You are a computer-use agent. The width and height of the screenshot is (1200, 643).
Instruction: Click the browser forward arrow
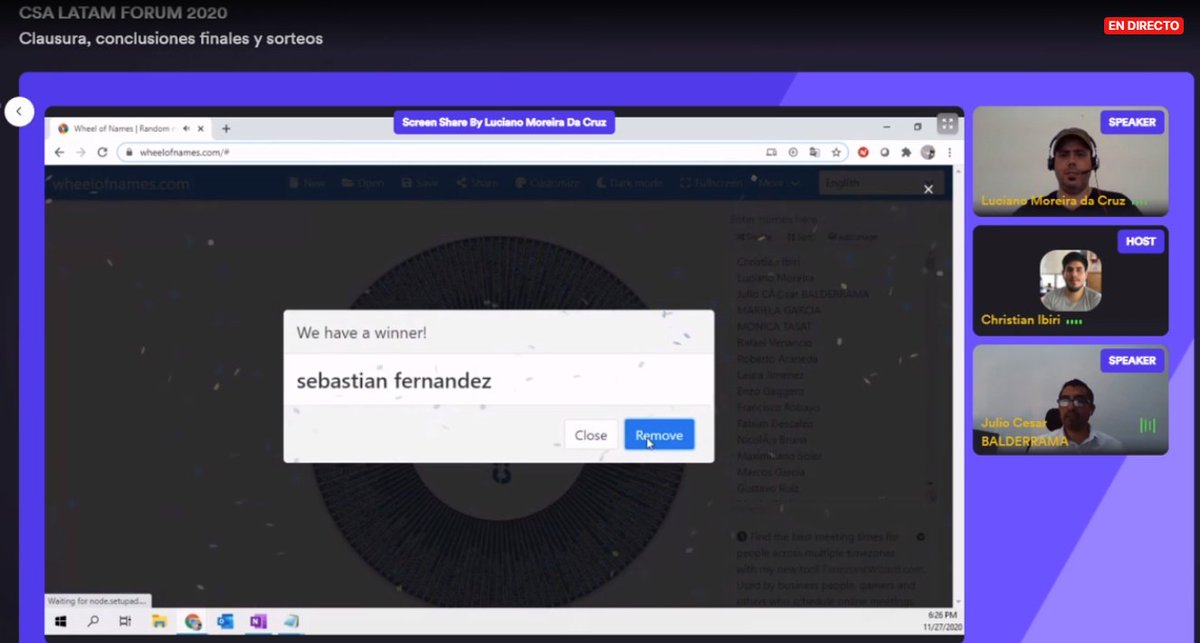(x=80, y=152)
